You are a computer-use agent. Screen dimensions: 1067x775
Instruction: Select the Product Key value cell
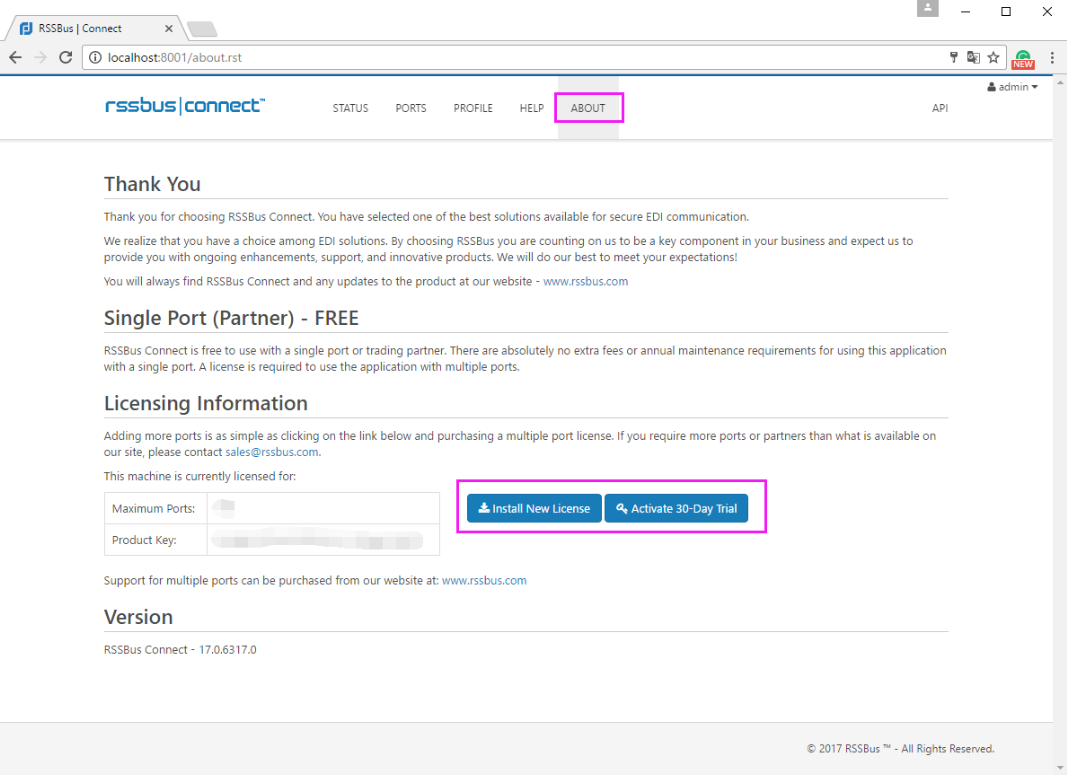pyautogui.click(x=323, y=540)
